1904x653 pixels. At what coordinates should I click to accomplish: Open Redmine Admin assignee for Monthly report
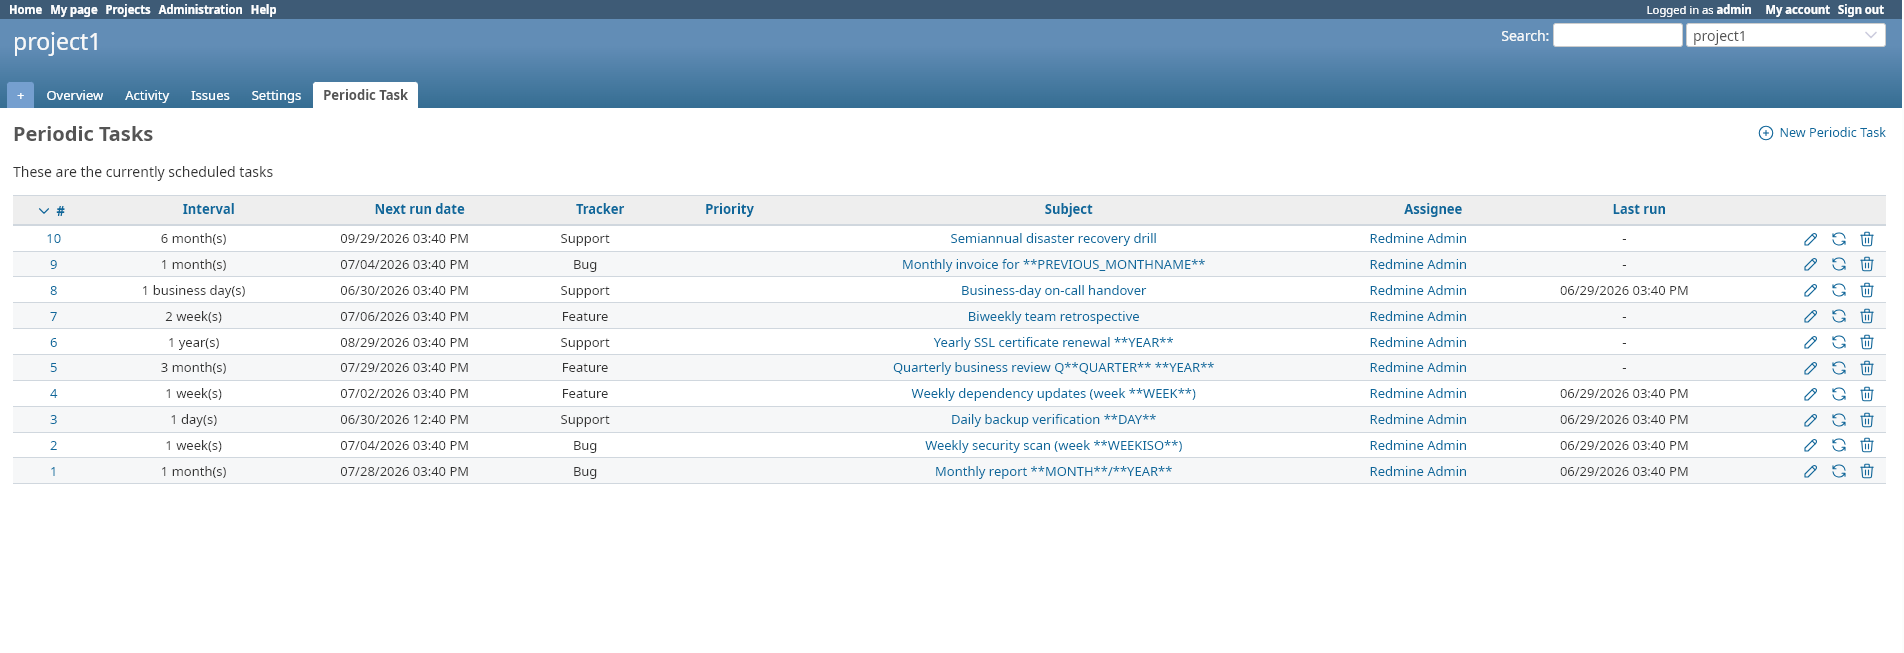click(1418, 471)
